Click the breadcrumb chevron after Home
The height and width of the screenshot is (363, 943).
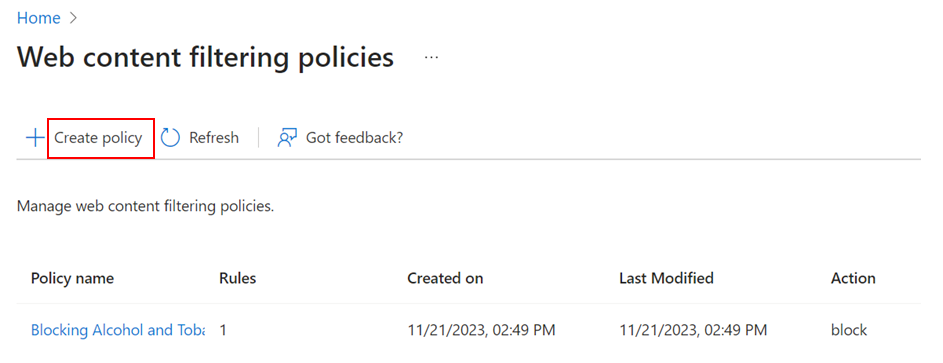(x=73, y=18)
